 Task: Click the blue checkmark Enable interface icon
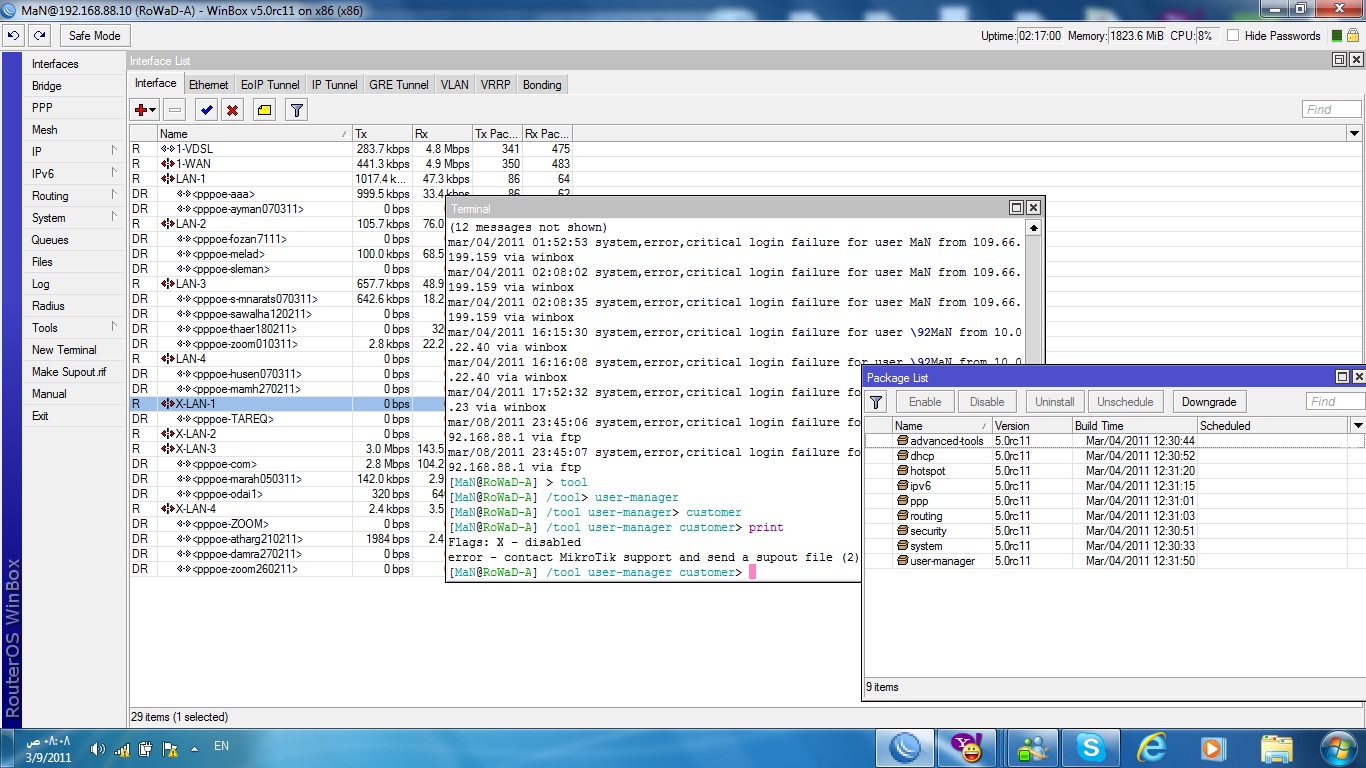coord(206,110)
